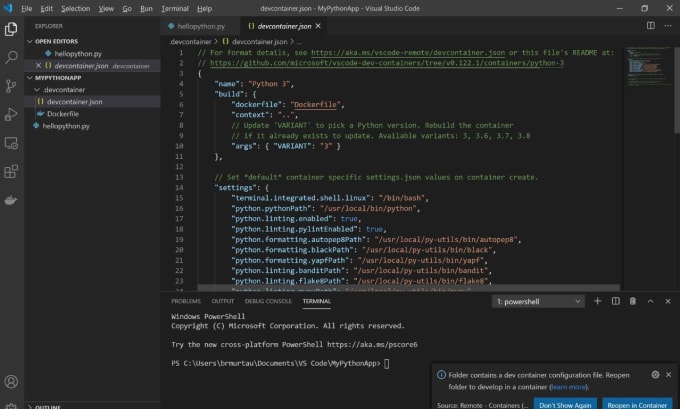Viewport: 680px width, 409px height.
Task: Click the editor horizontal scrollbar
Action: click(409, 288)
